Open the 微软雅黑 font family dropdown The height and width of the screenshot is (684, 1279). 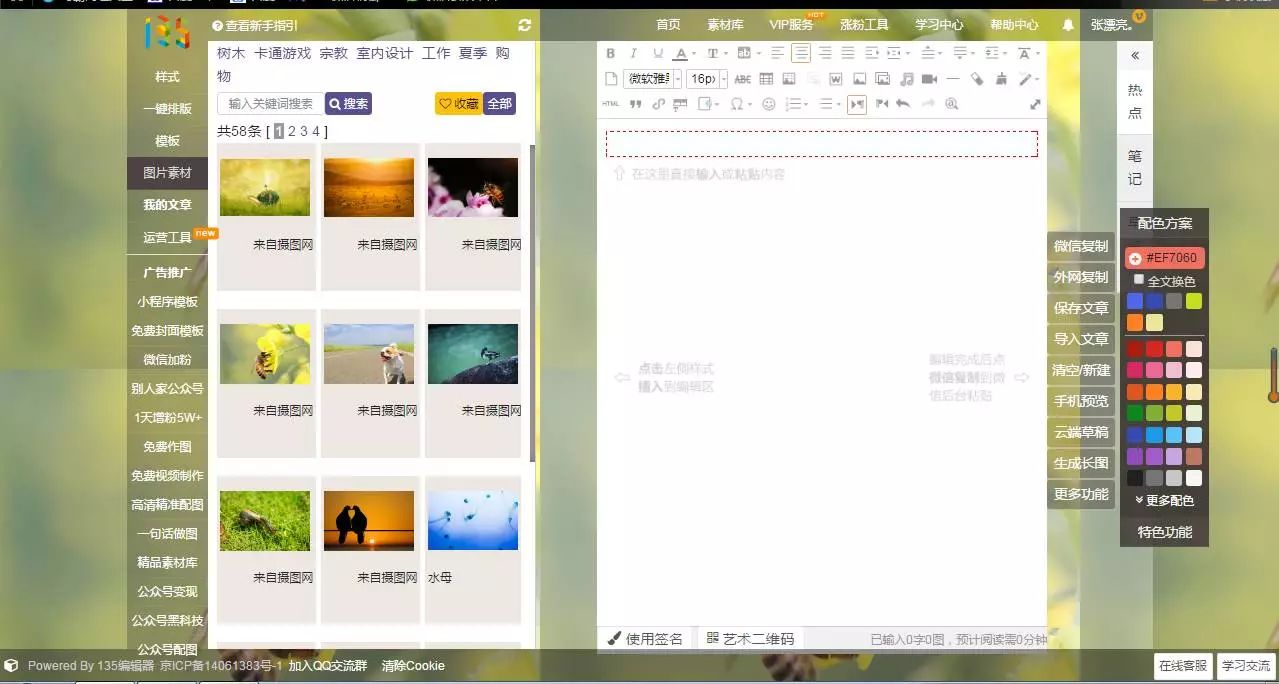pos(649,78)
